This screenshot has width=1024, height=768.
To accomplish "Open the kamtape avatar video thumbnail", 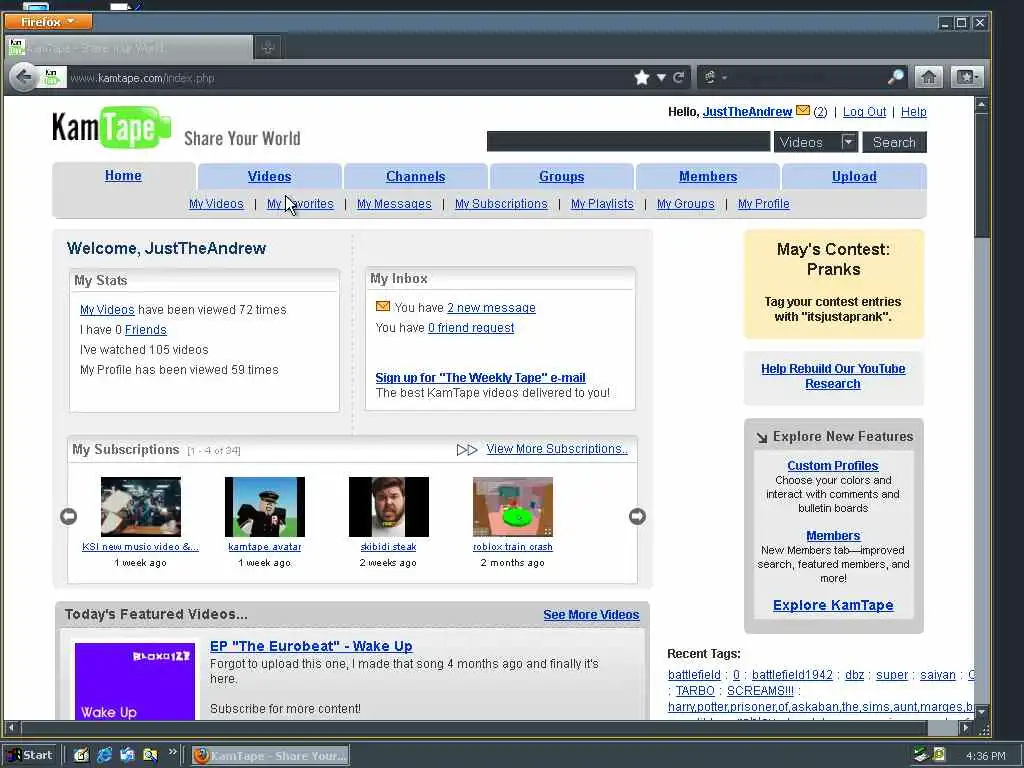I will [x=264, y=507].
